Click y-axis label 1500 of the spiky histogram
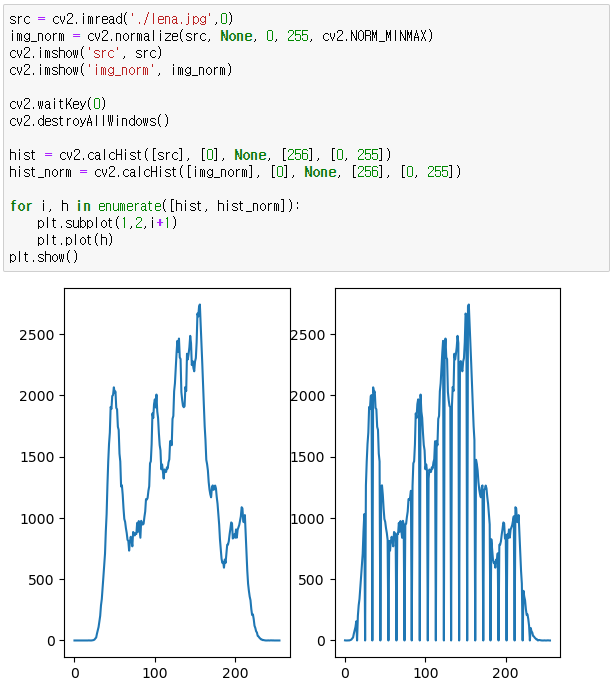This screenshot has height=684, width=612. pyautogui.click(x=308, y=457)
